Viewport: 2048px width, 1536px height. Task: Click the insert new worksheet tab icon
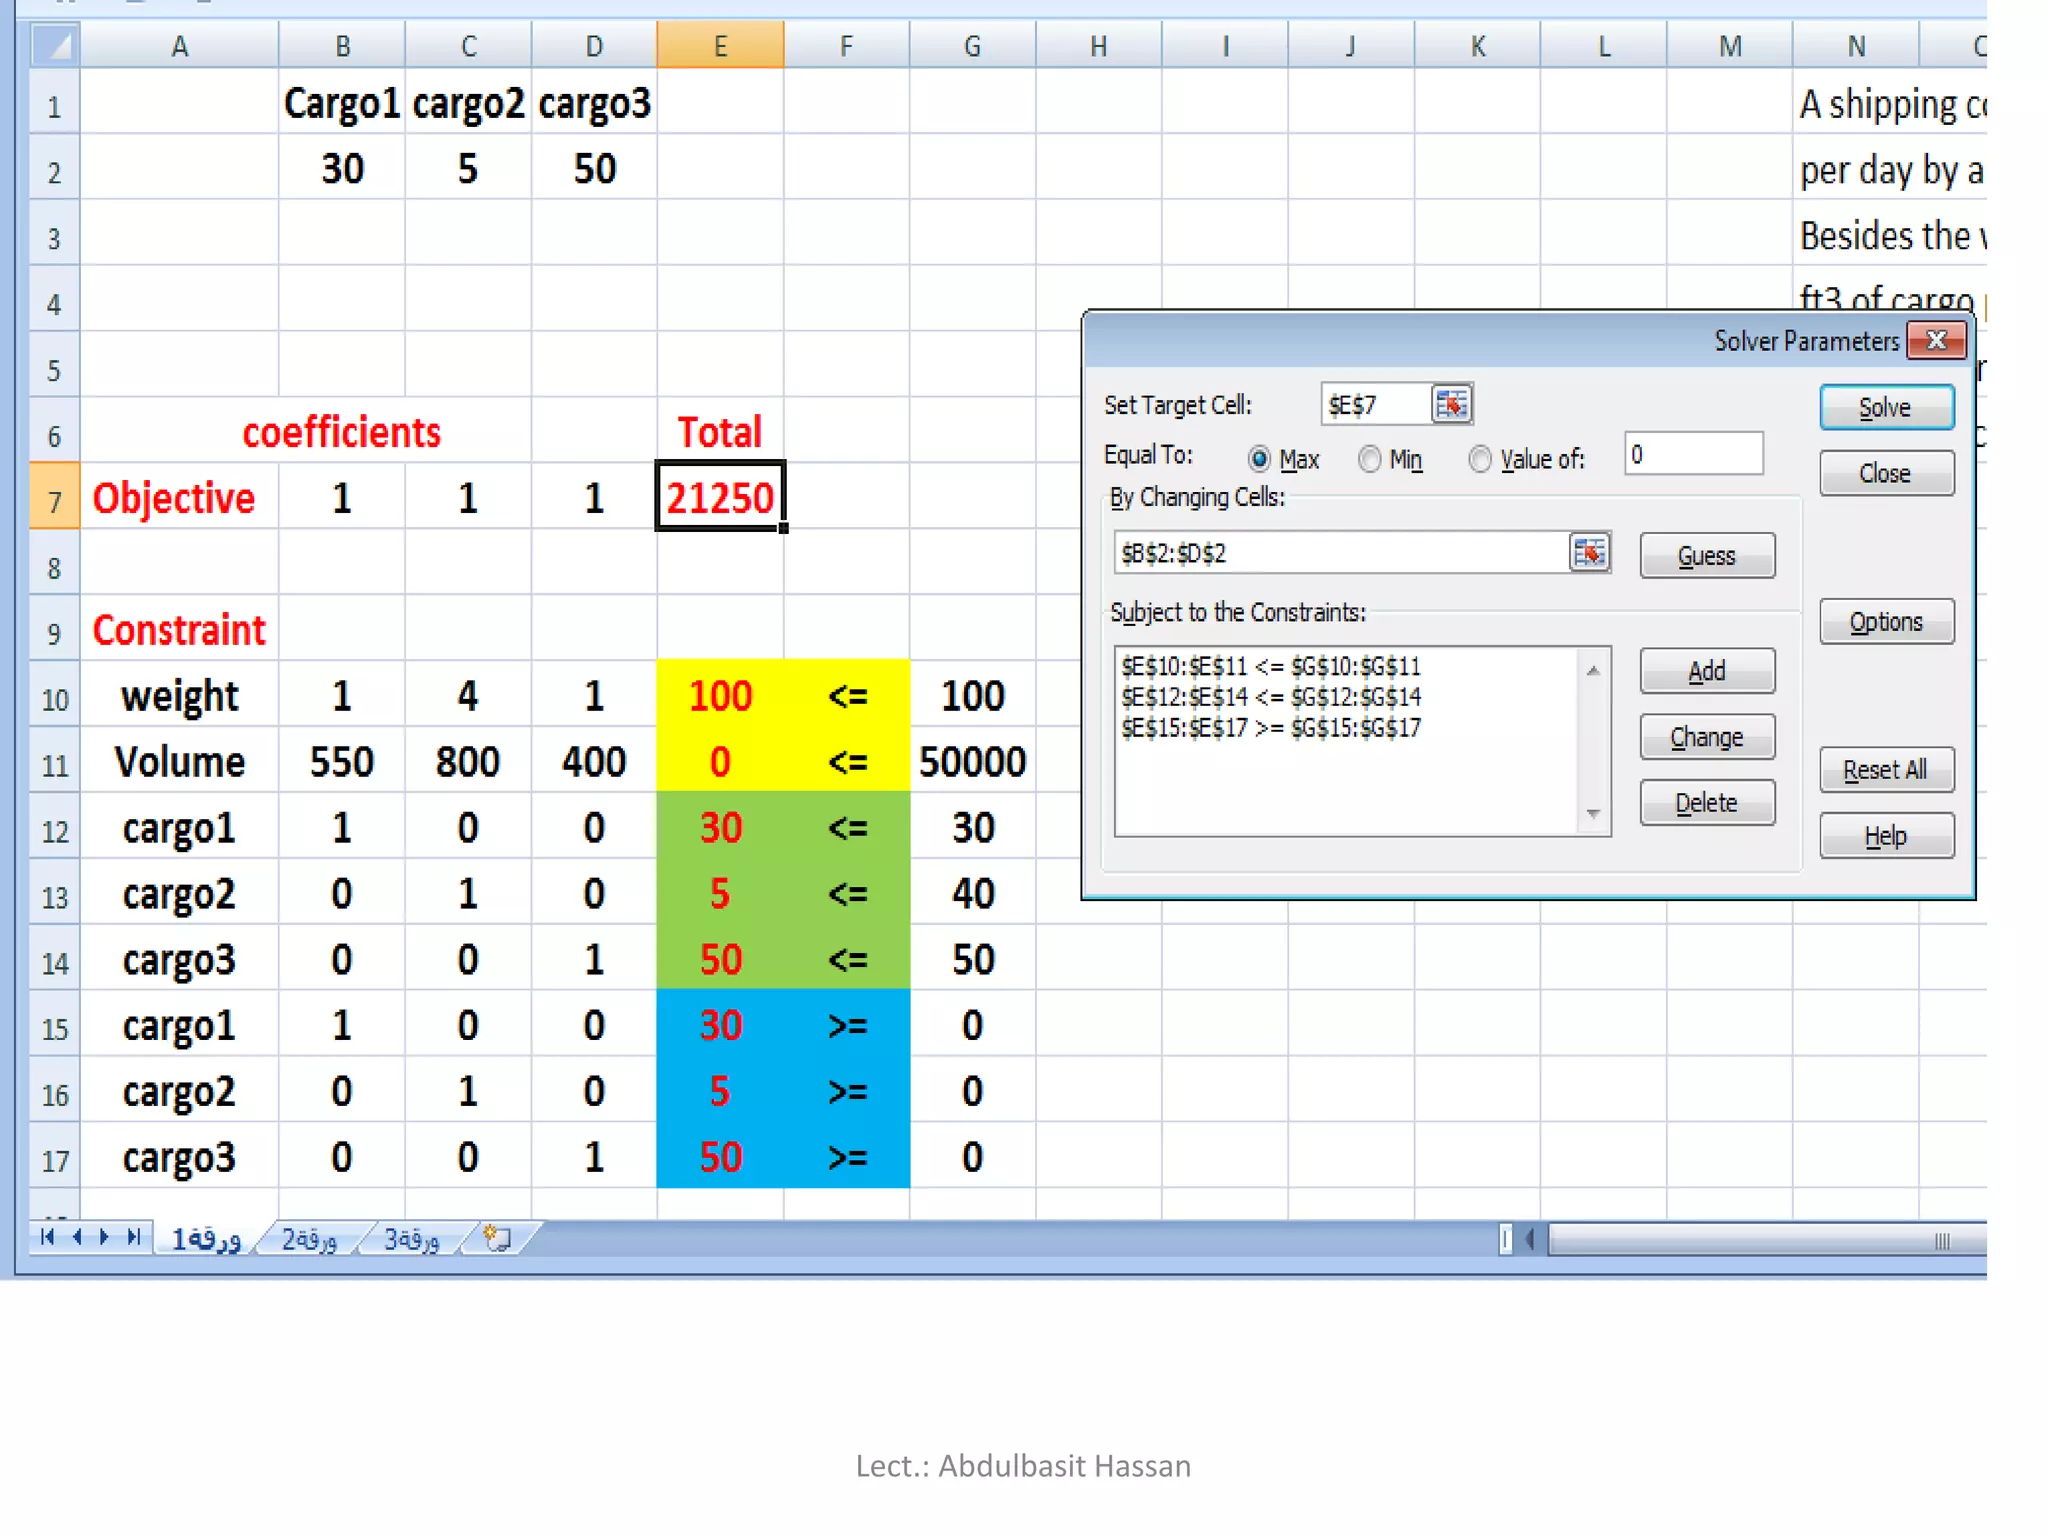tap(497, 1239)
